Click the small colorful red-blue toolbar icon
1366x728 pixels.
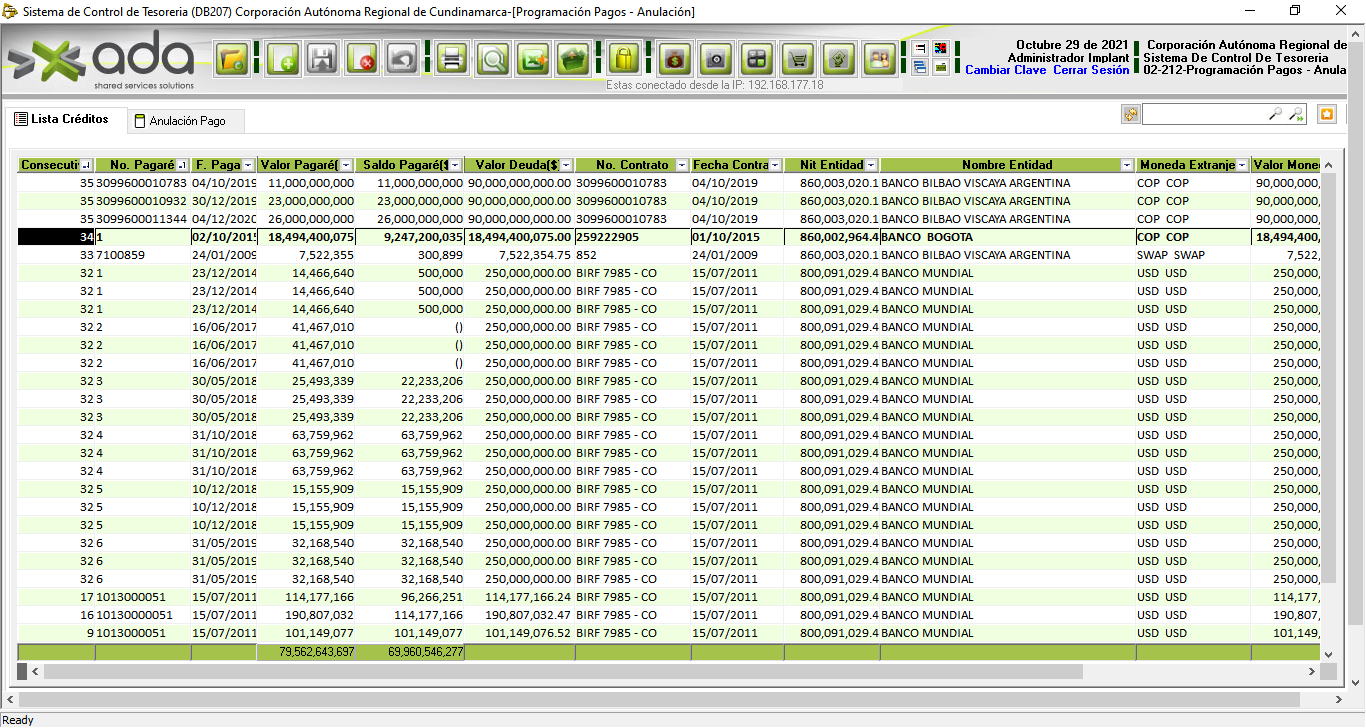point(940,48)
